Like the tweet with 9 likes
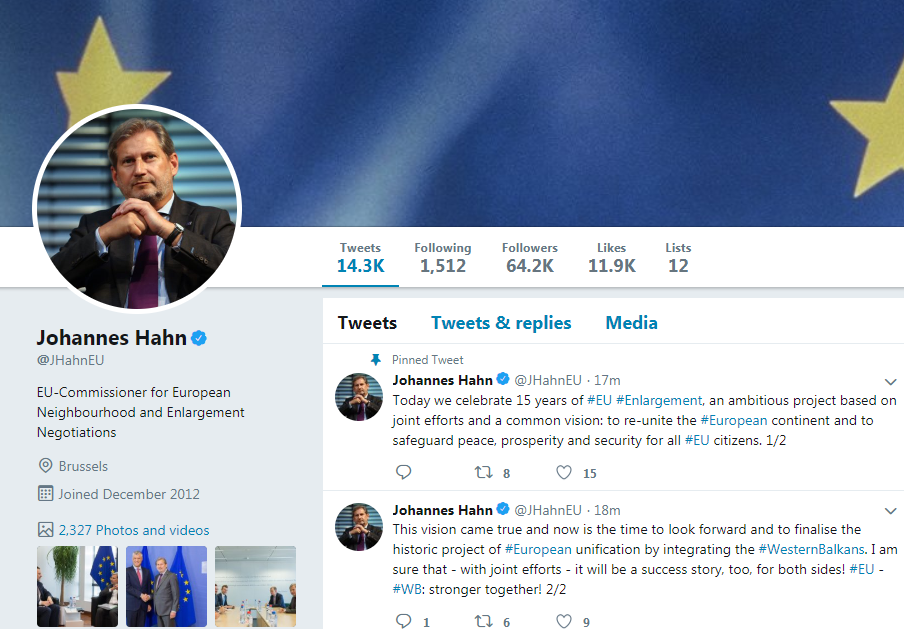This screenshot has width=904, height=629. [564, 622]
